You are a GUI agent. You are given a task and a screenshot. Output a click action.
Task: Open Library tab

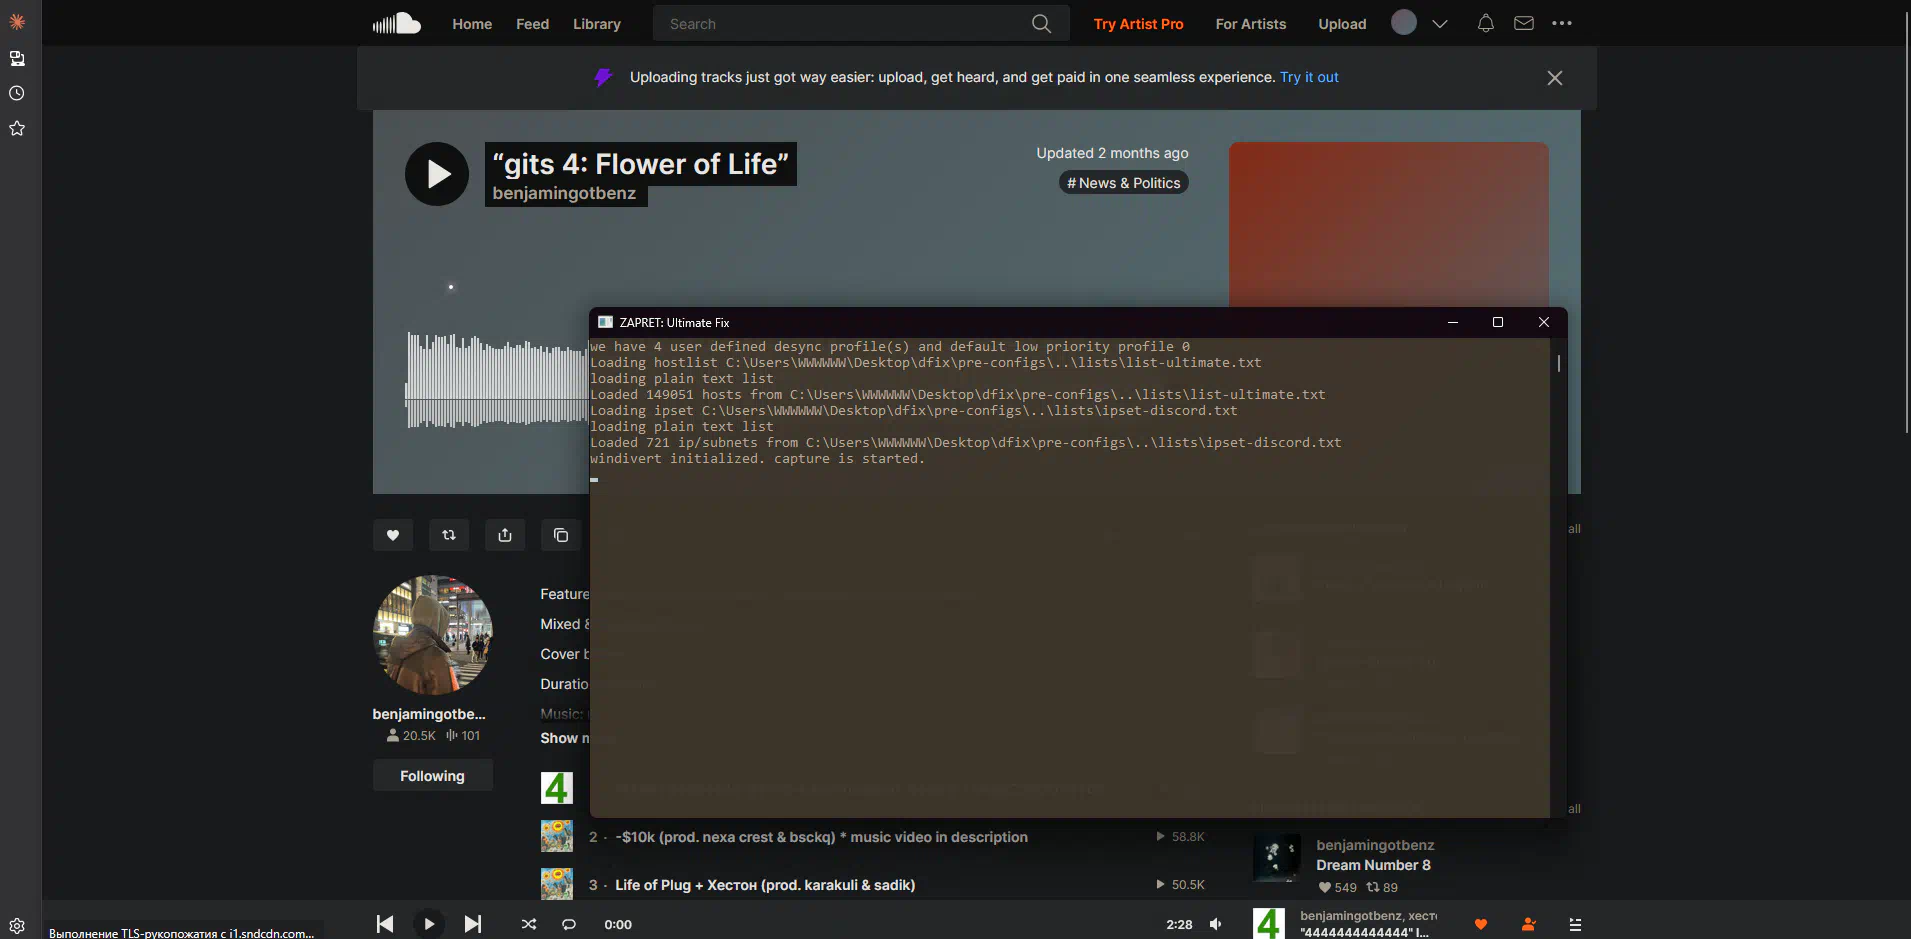pos(597,24)
